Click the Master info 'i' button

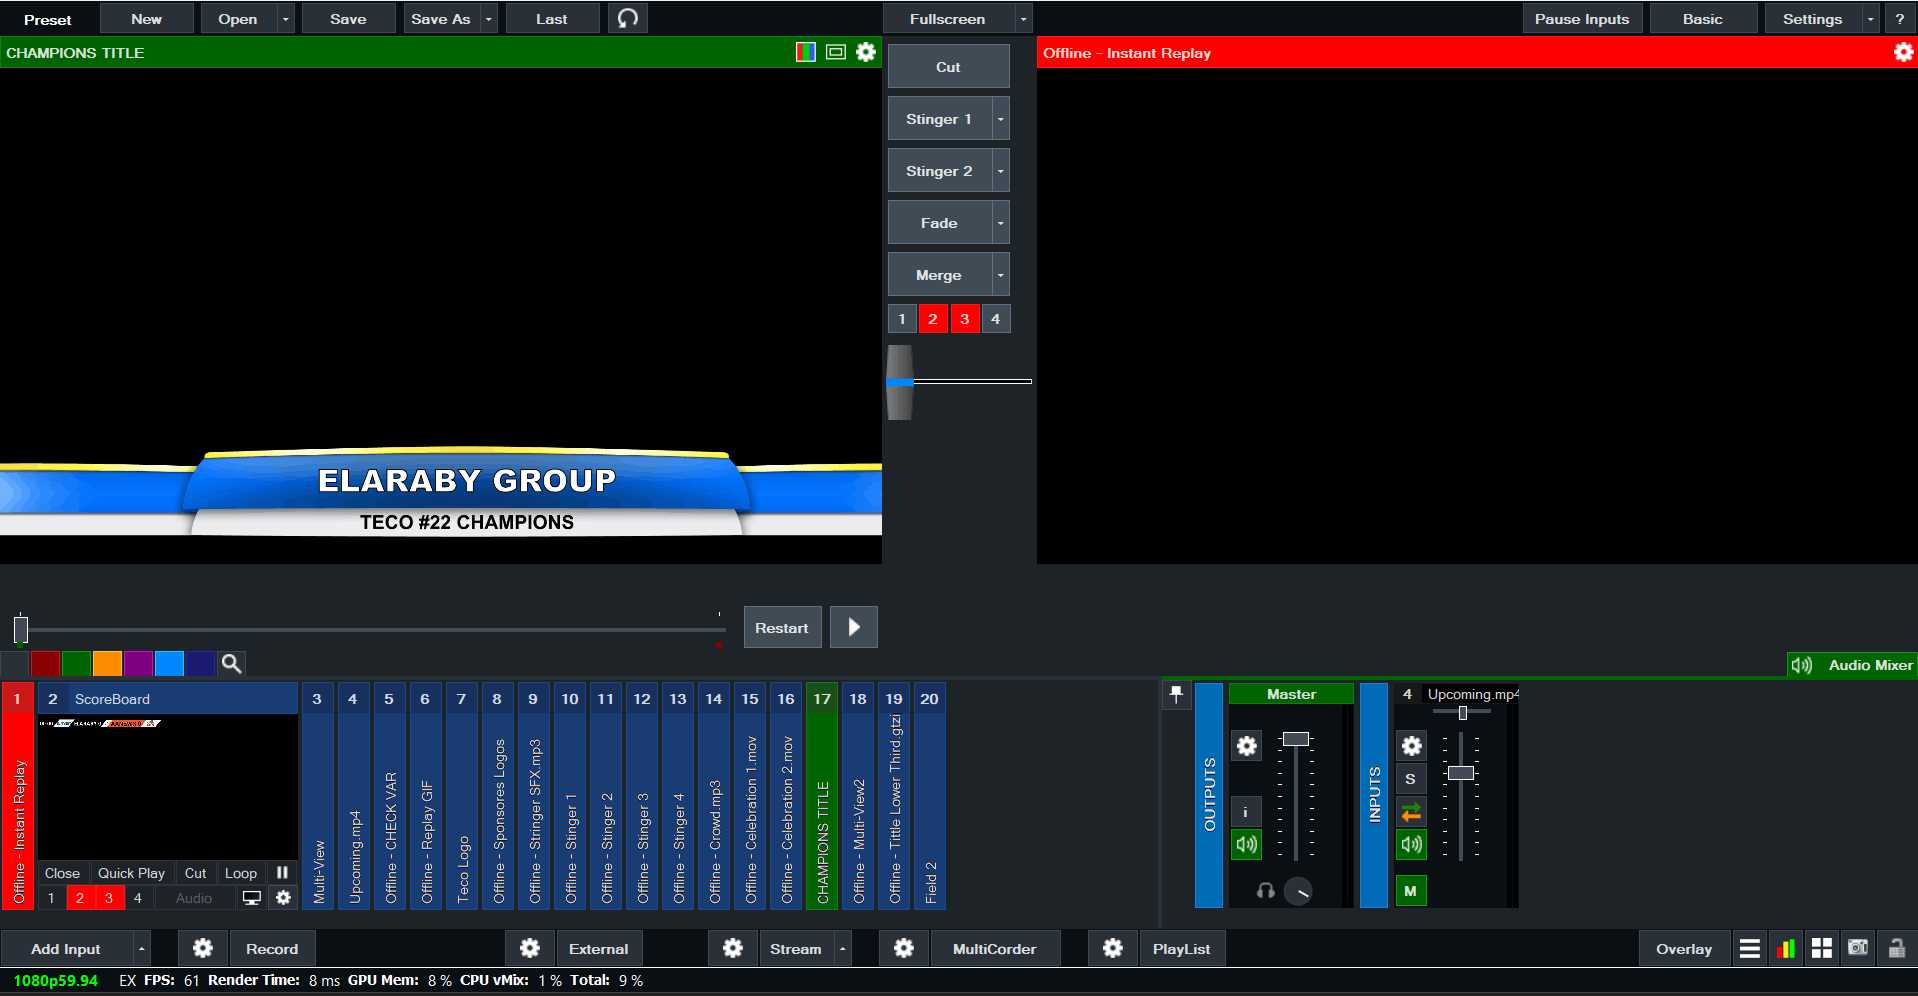point(1246,811)
